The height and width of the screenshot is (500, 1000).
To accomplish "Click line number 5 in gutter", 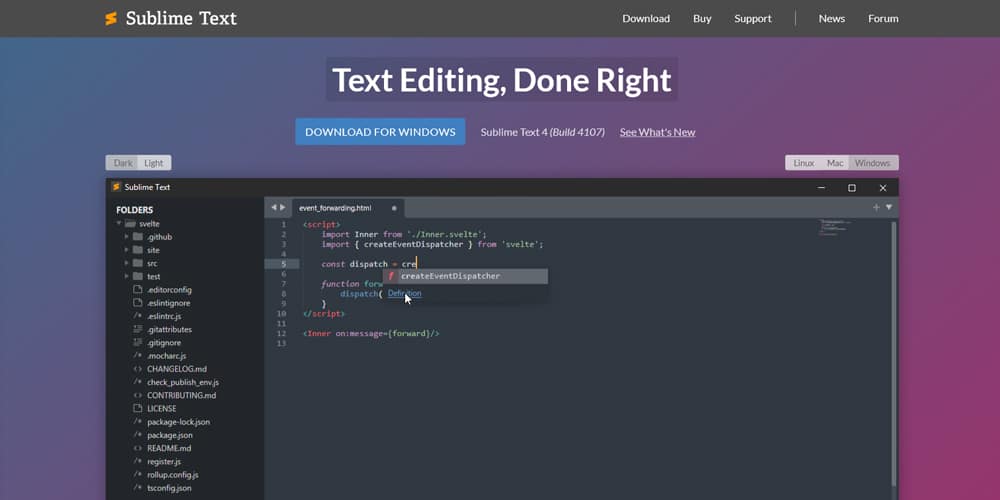I will 284,264.
